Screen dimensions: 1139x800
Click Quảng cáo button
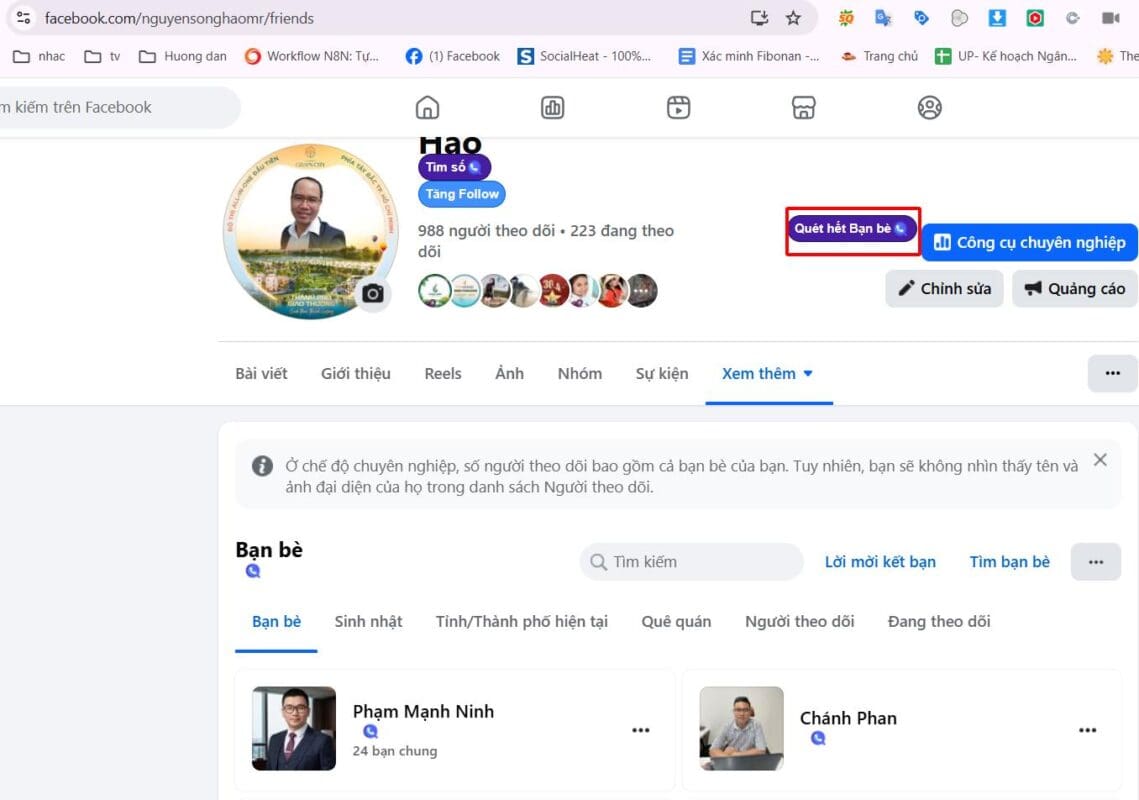click(x=1074, y=288)
